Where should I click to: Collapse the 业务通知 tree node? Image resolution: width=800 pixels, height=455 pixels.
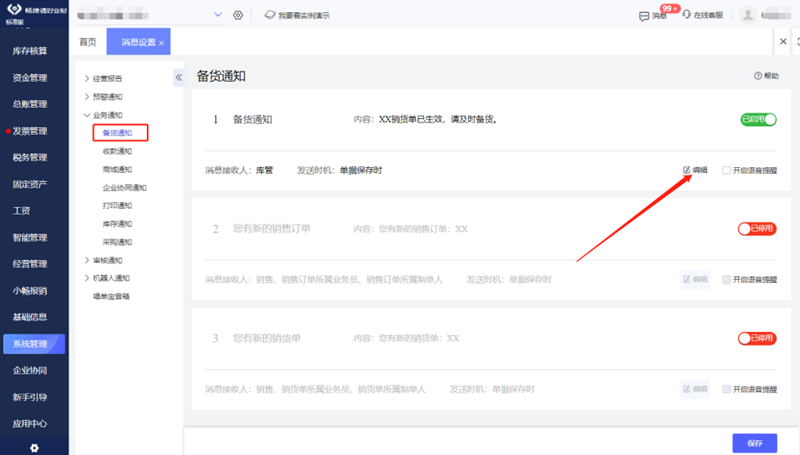[87, 115]
